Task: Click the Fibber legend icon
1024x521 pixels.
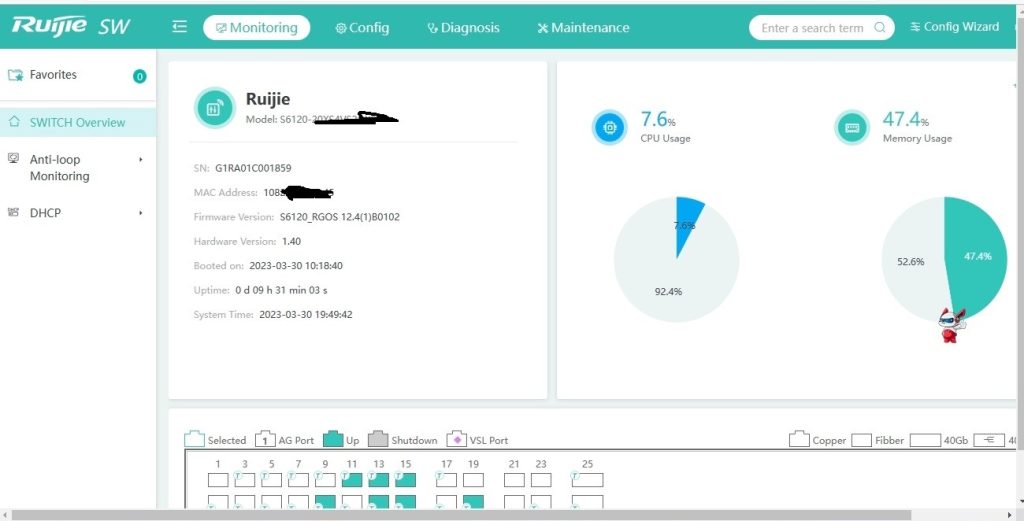Action: (x=861, y=440)
